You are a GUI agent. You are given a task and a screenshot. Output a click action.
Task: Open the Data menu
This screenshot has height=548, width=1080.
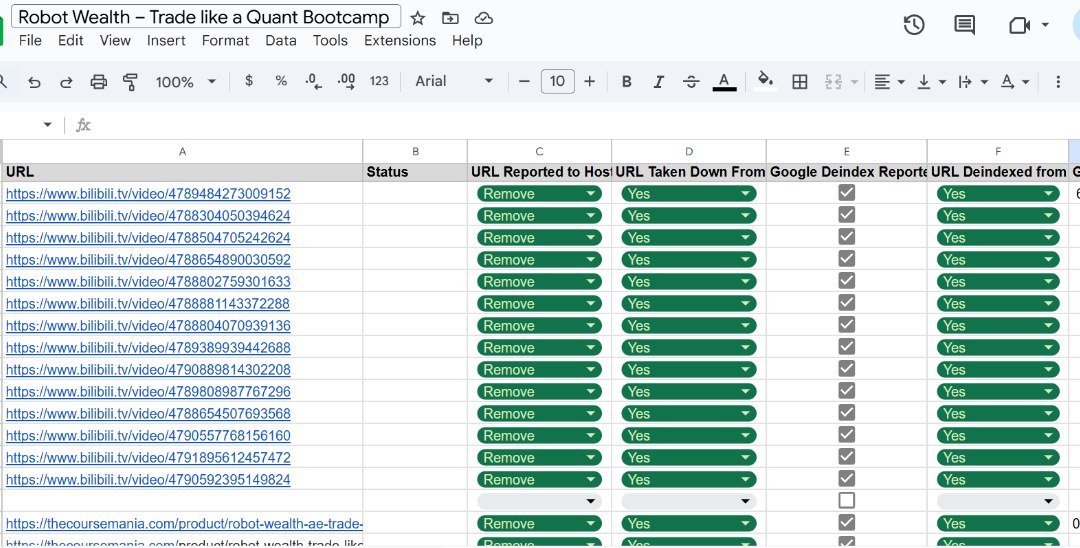(x=281, y=41)
